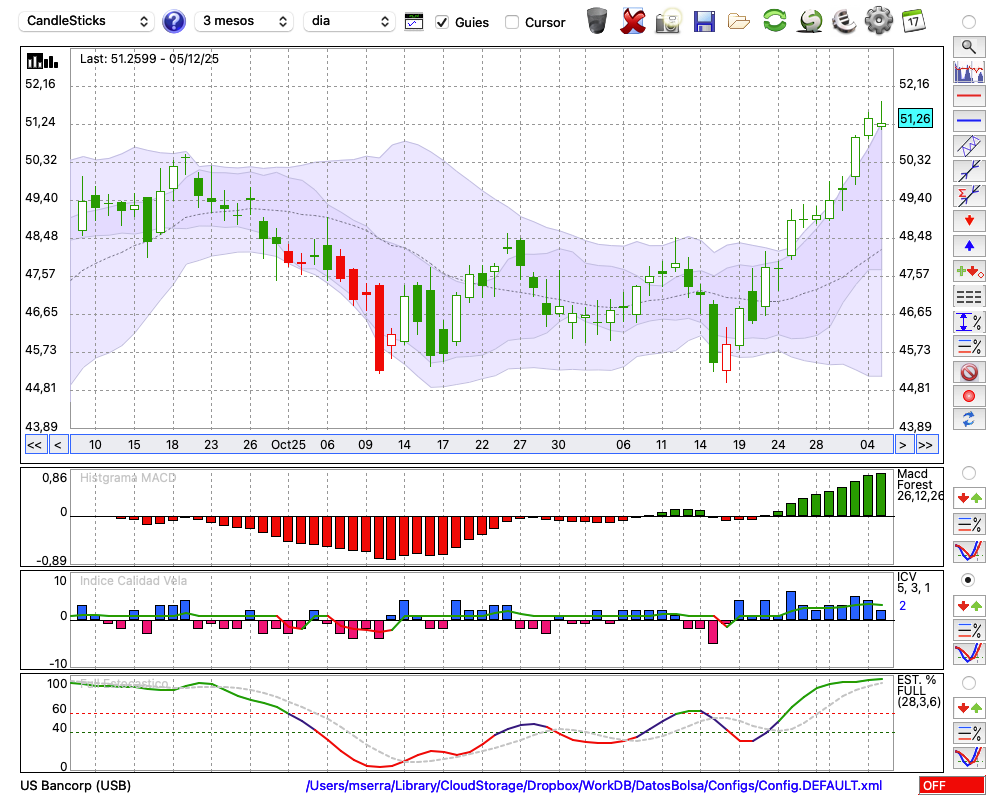The image size is (1000, 800).
Task: Click the green refresh arrows icon
Action: (x=774, y=20)
